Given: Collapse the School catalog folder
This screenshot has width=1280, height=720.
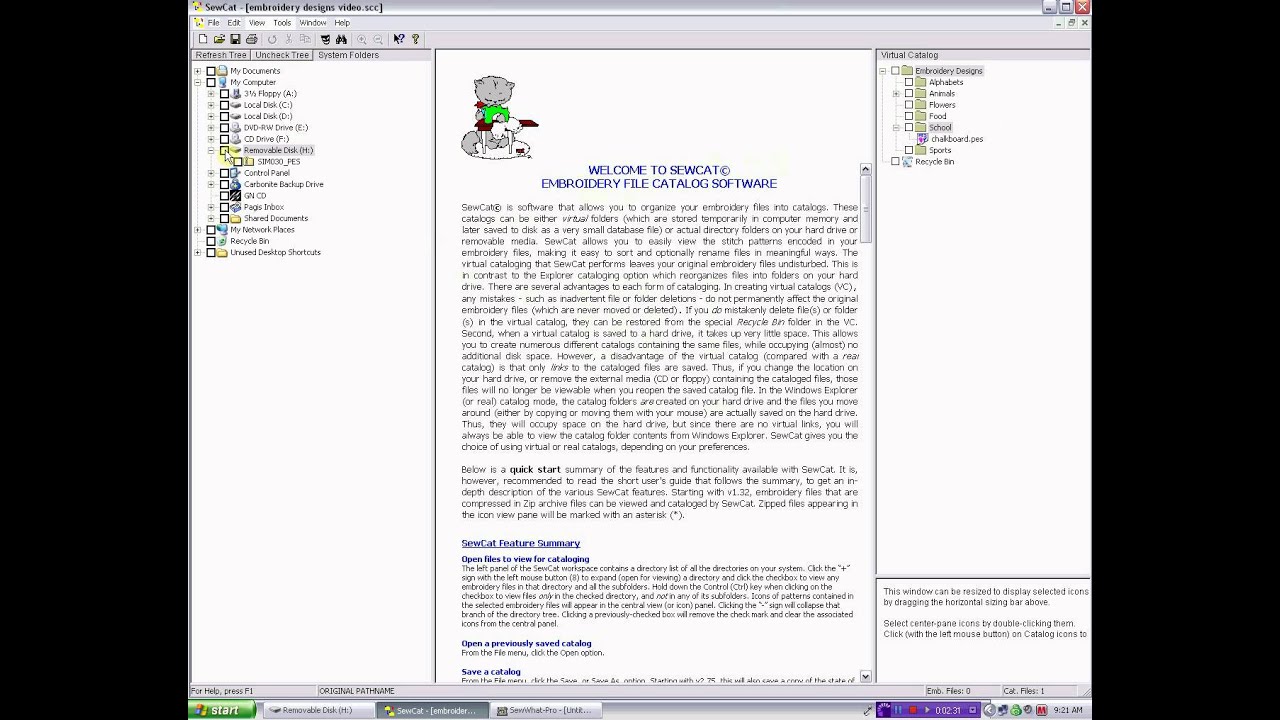Looking at the screenshot, I should 896,127.
